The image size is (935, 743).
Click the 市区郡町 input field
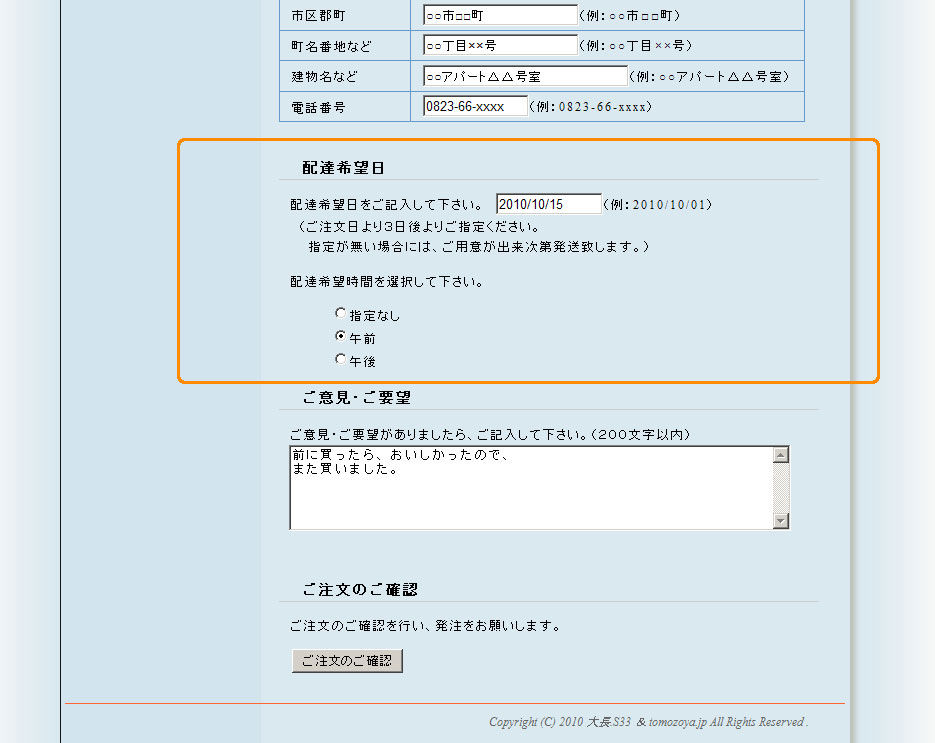click(500, 16)
